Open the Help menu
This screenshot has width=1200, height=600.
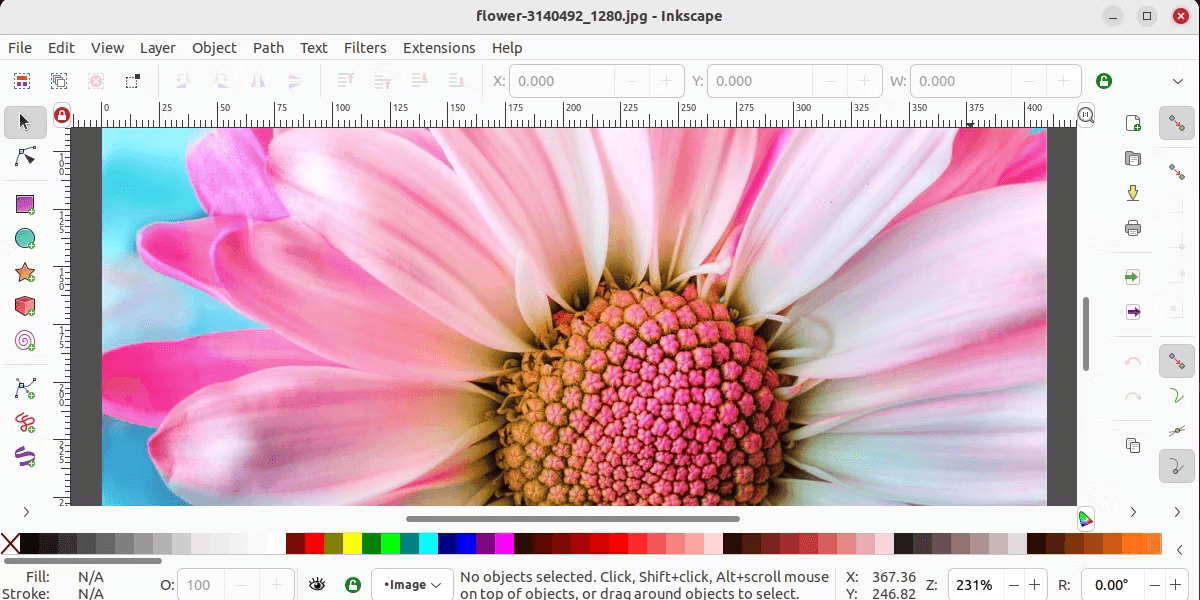[507, 47]
